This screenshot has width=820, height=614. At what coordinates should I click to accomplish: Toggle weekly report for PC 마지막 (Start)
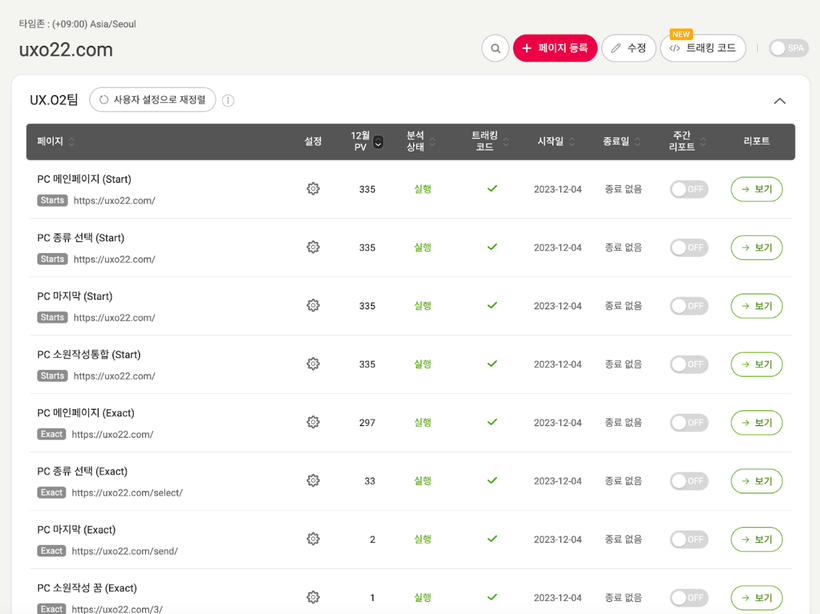(689, 305)
